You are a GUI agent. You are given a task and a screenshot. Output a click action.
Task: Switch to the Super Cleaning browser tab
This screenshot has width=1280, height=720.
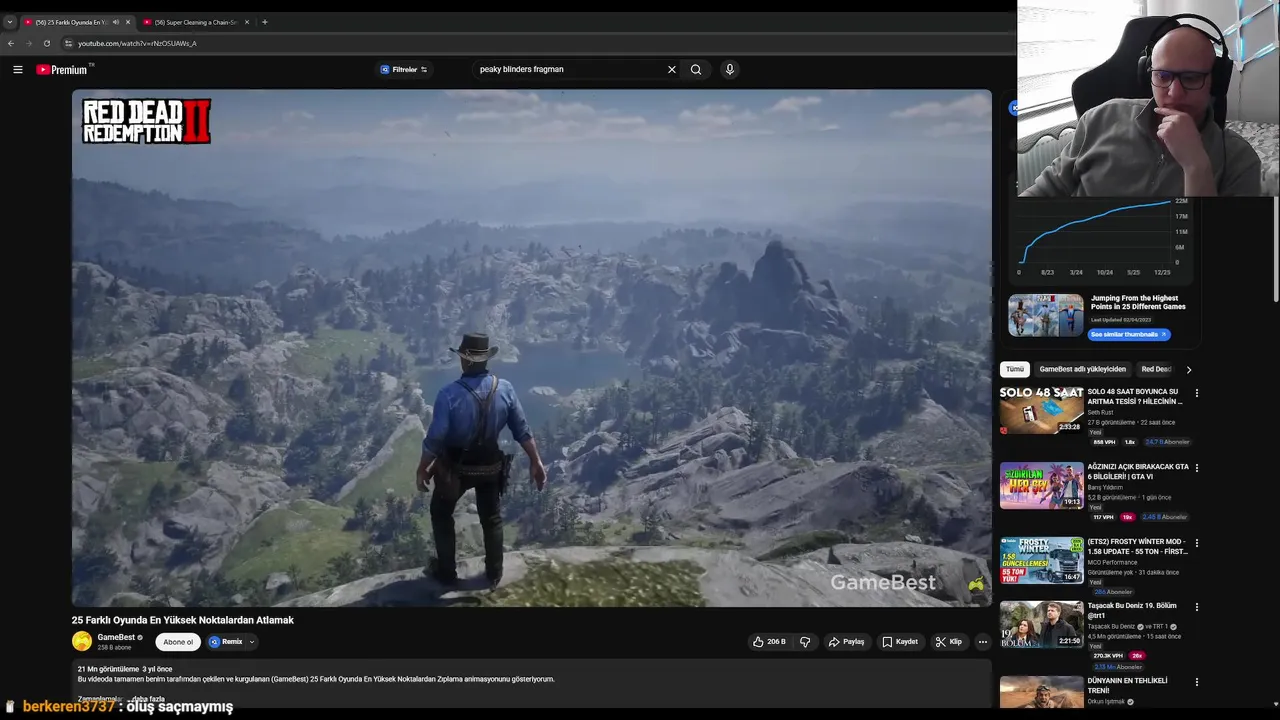click(x=195, y=22)
